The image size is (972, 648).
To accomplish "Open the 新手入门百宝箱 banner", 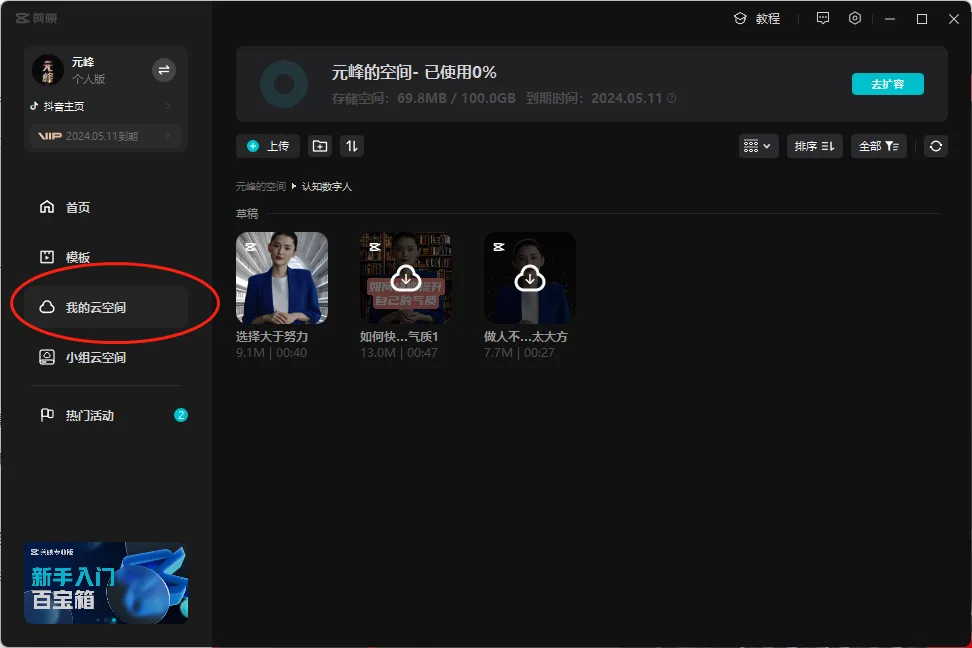I will (x=106, y=583).
